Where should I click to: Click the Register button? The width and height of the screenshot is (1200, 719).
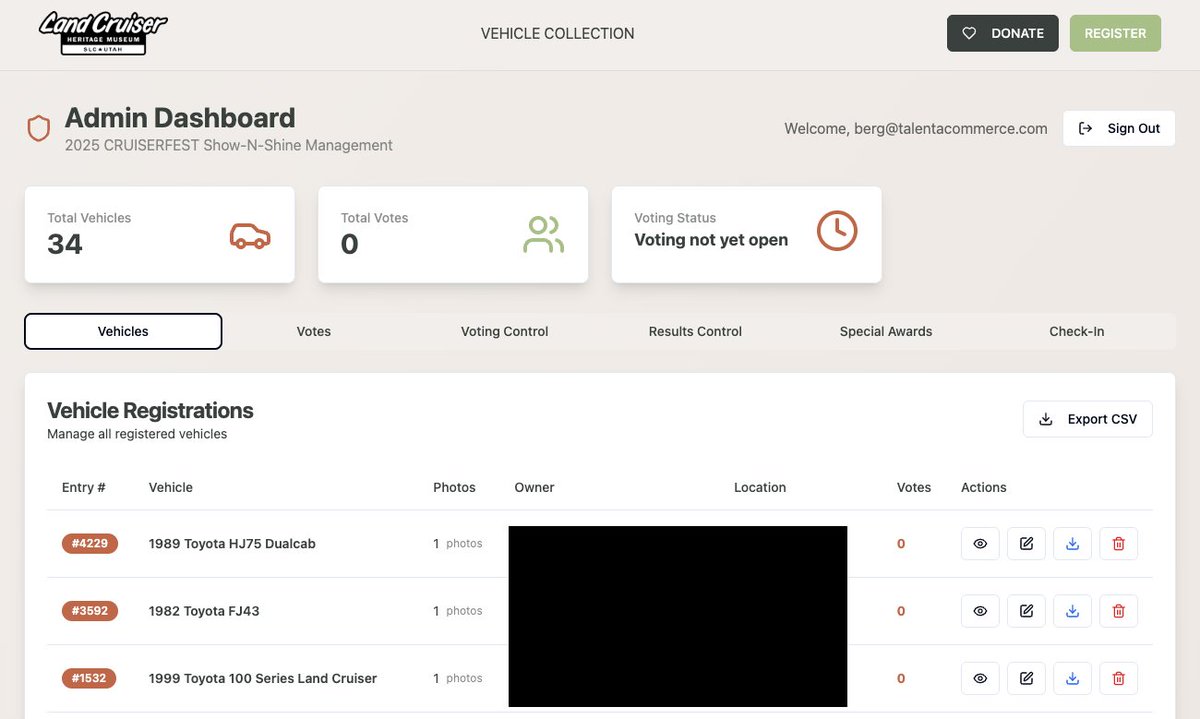1115,33
